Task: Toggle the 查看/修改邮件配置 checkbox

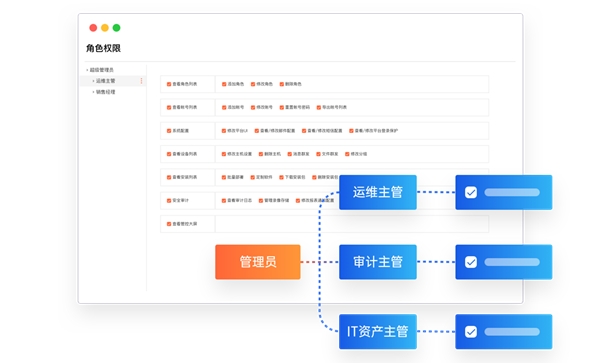Action: (257, 131)
